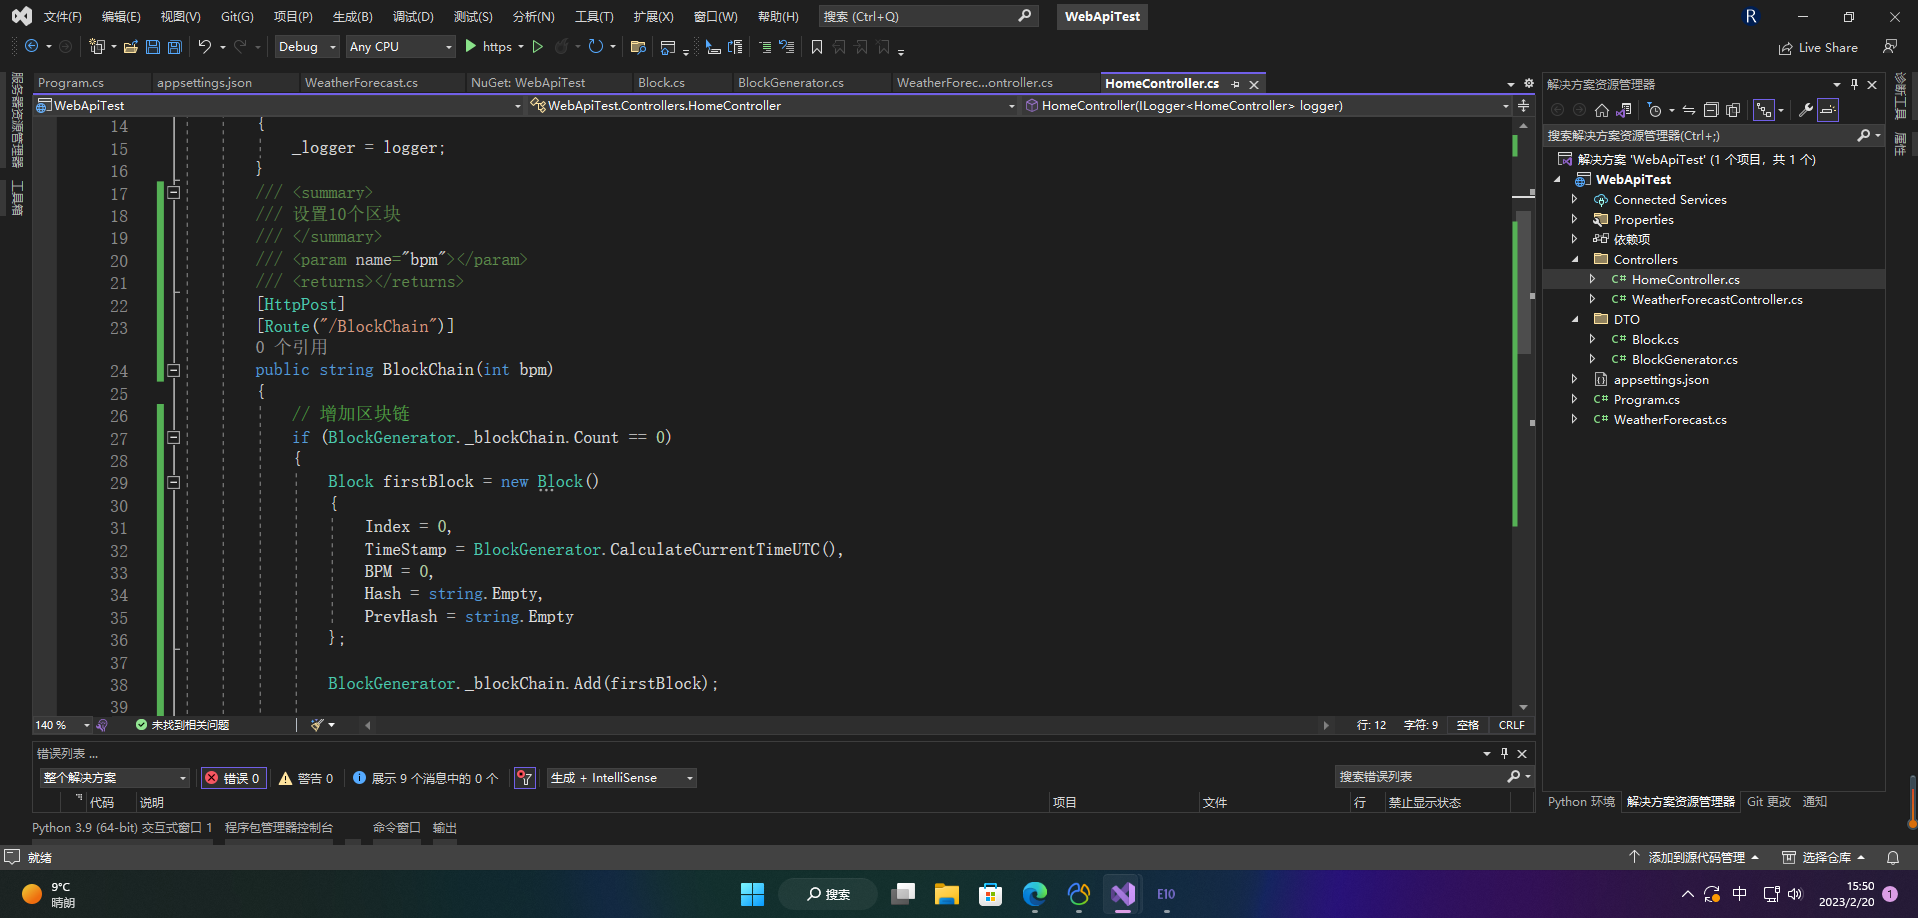Click the Find in Files toolbar icon
Image resolution: width=1918 pixels, height=918 pixels.
tap(638, 47)
